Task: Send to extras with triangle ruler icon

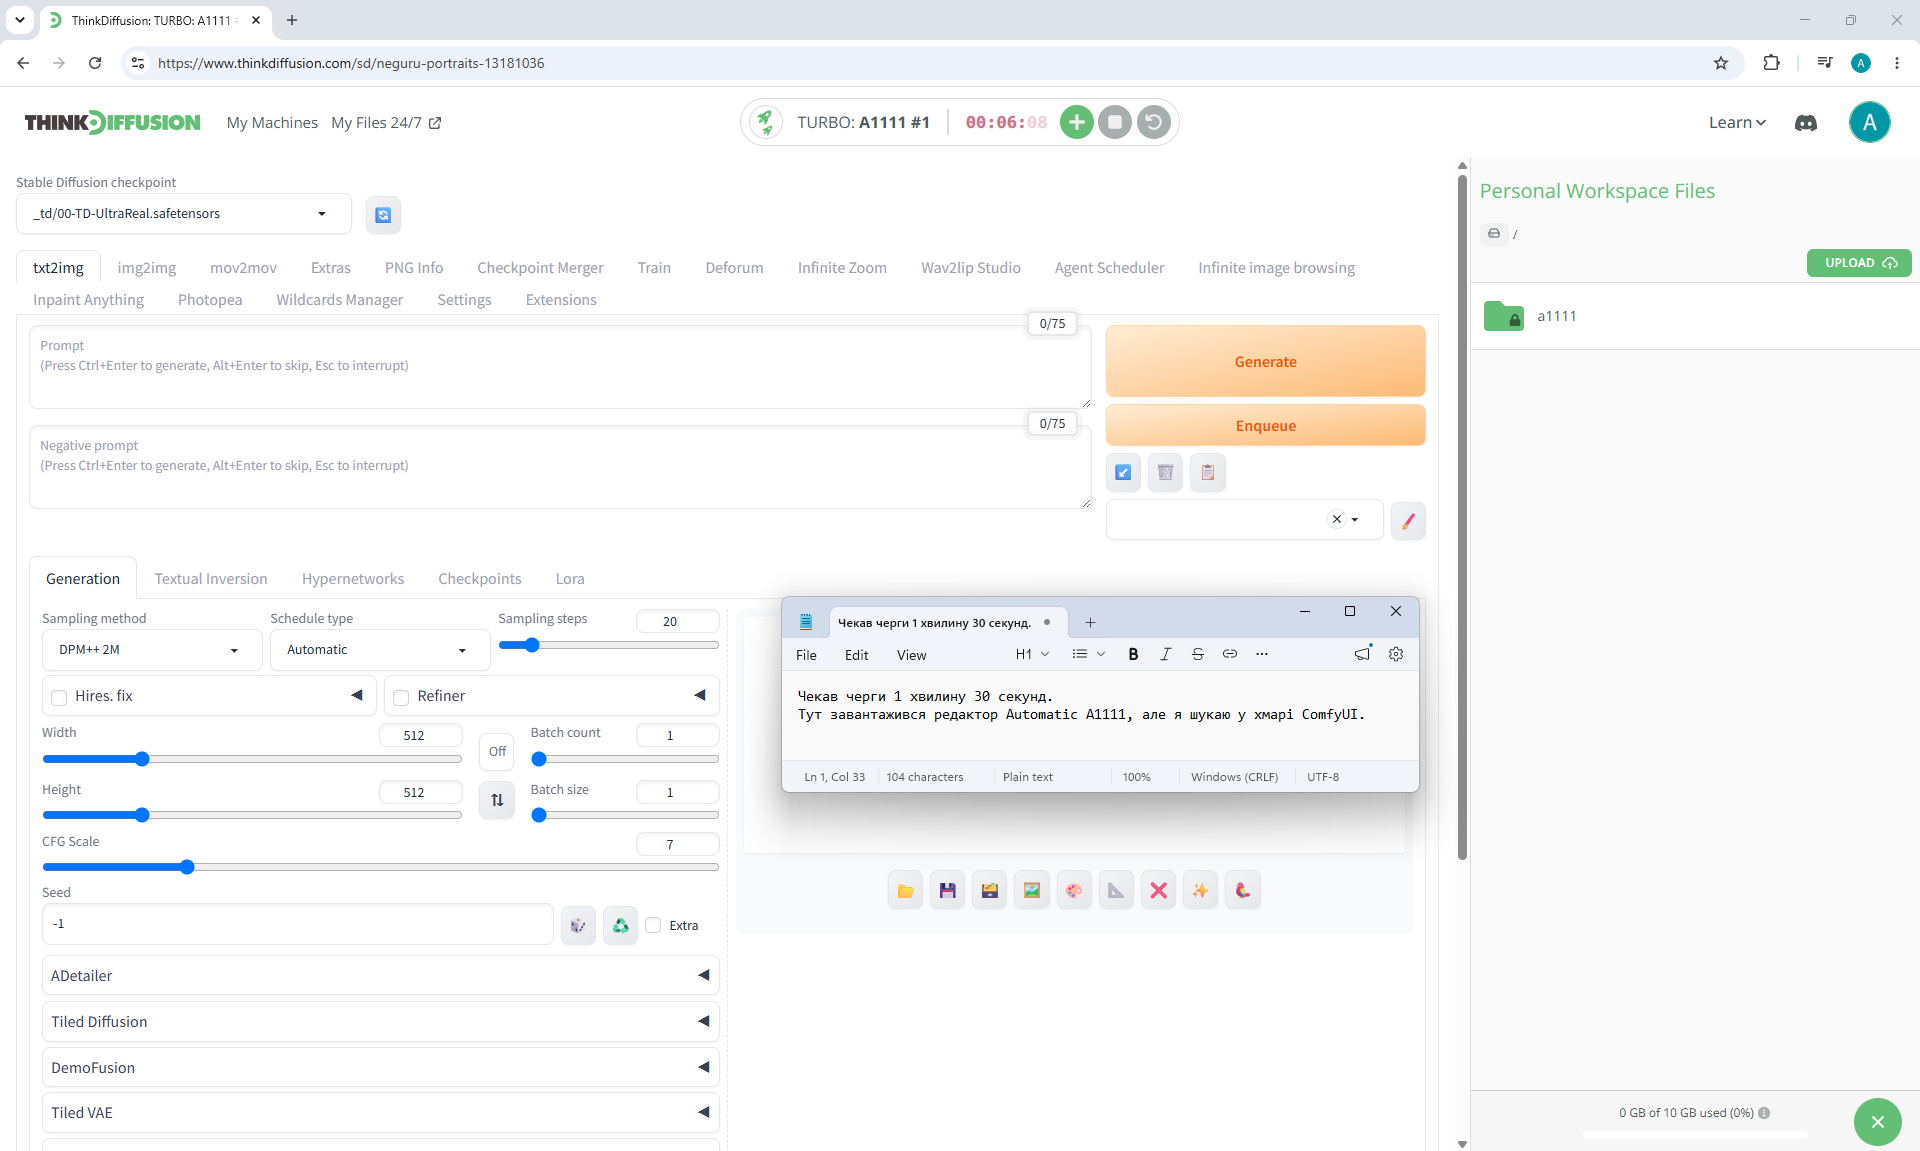Action: (x=1116, y=890)
